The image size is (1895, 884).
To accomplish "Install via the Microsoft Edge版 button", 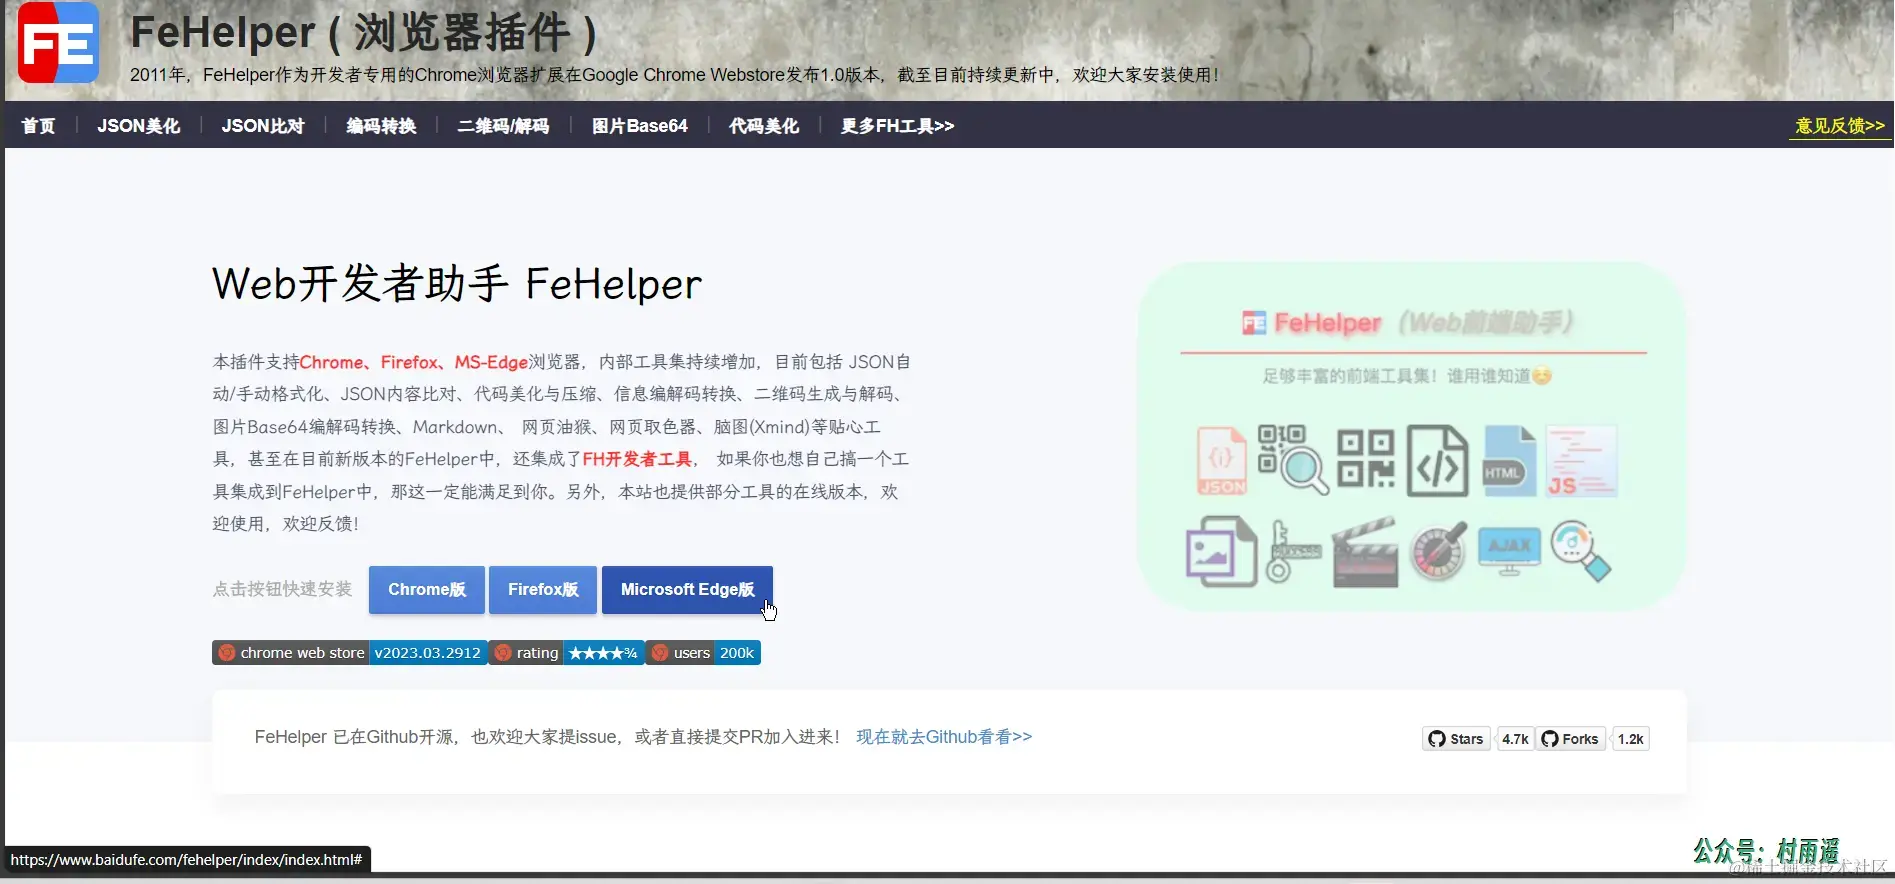I will coord(687,590).
